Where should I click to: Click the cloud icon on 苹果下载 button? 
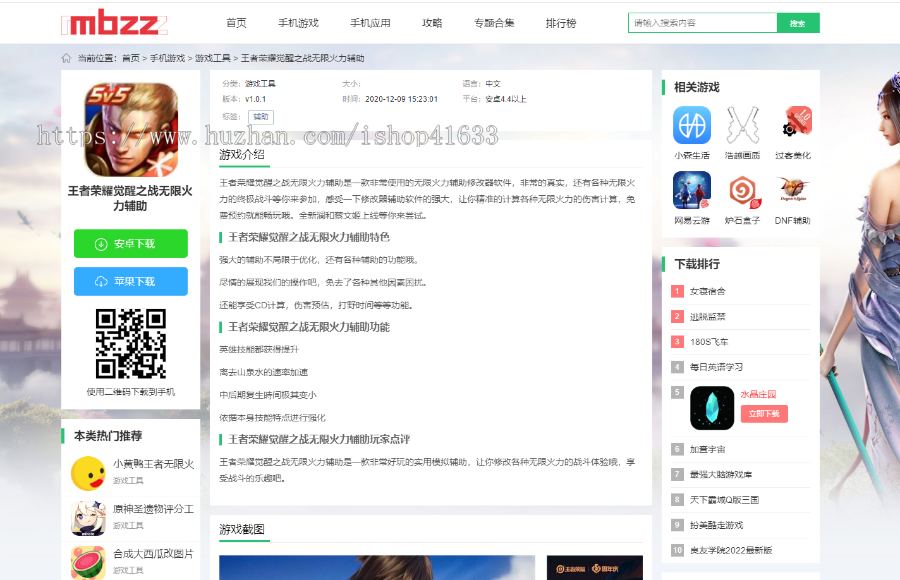pos(101,281)
